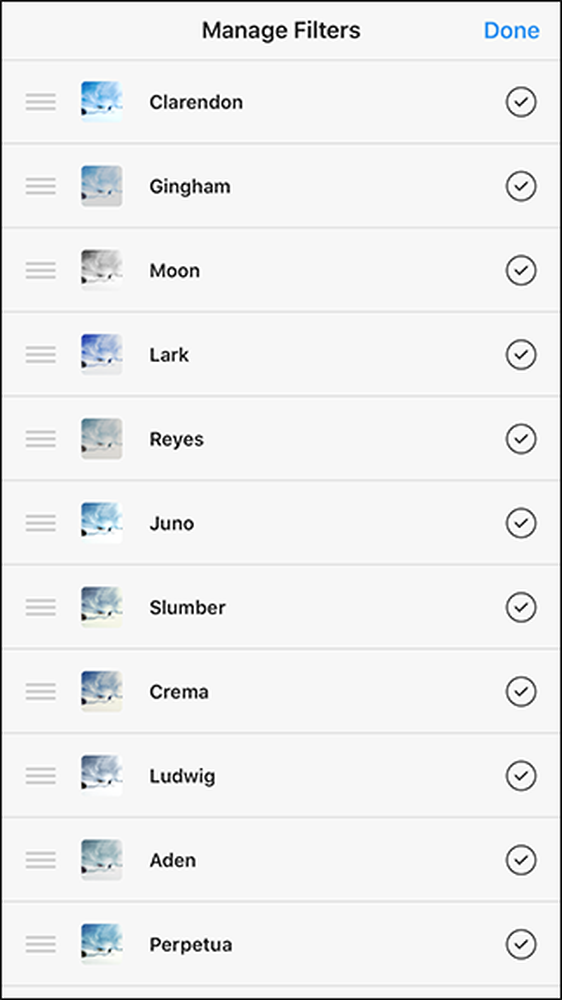562x1000 pixels.
Task: Toggle the Lark filter checkmark
Action: 521,355
